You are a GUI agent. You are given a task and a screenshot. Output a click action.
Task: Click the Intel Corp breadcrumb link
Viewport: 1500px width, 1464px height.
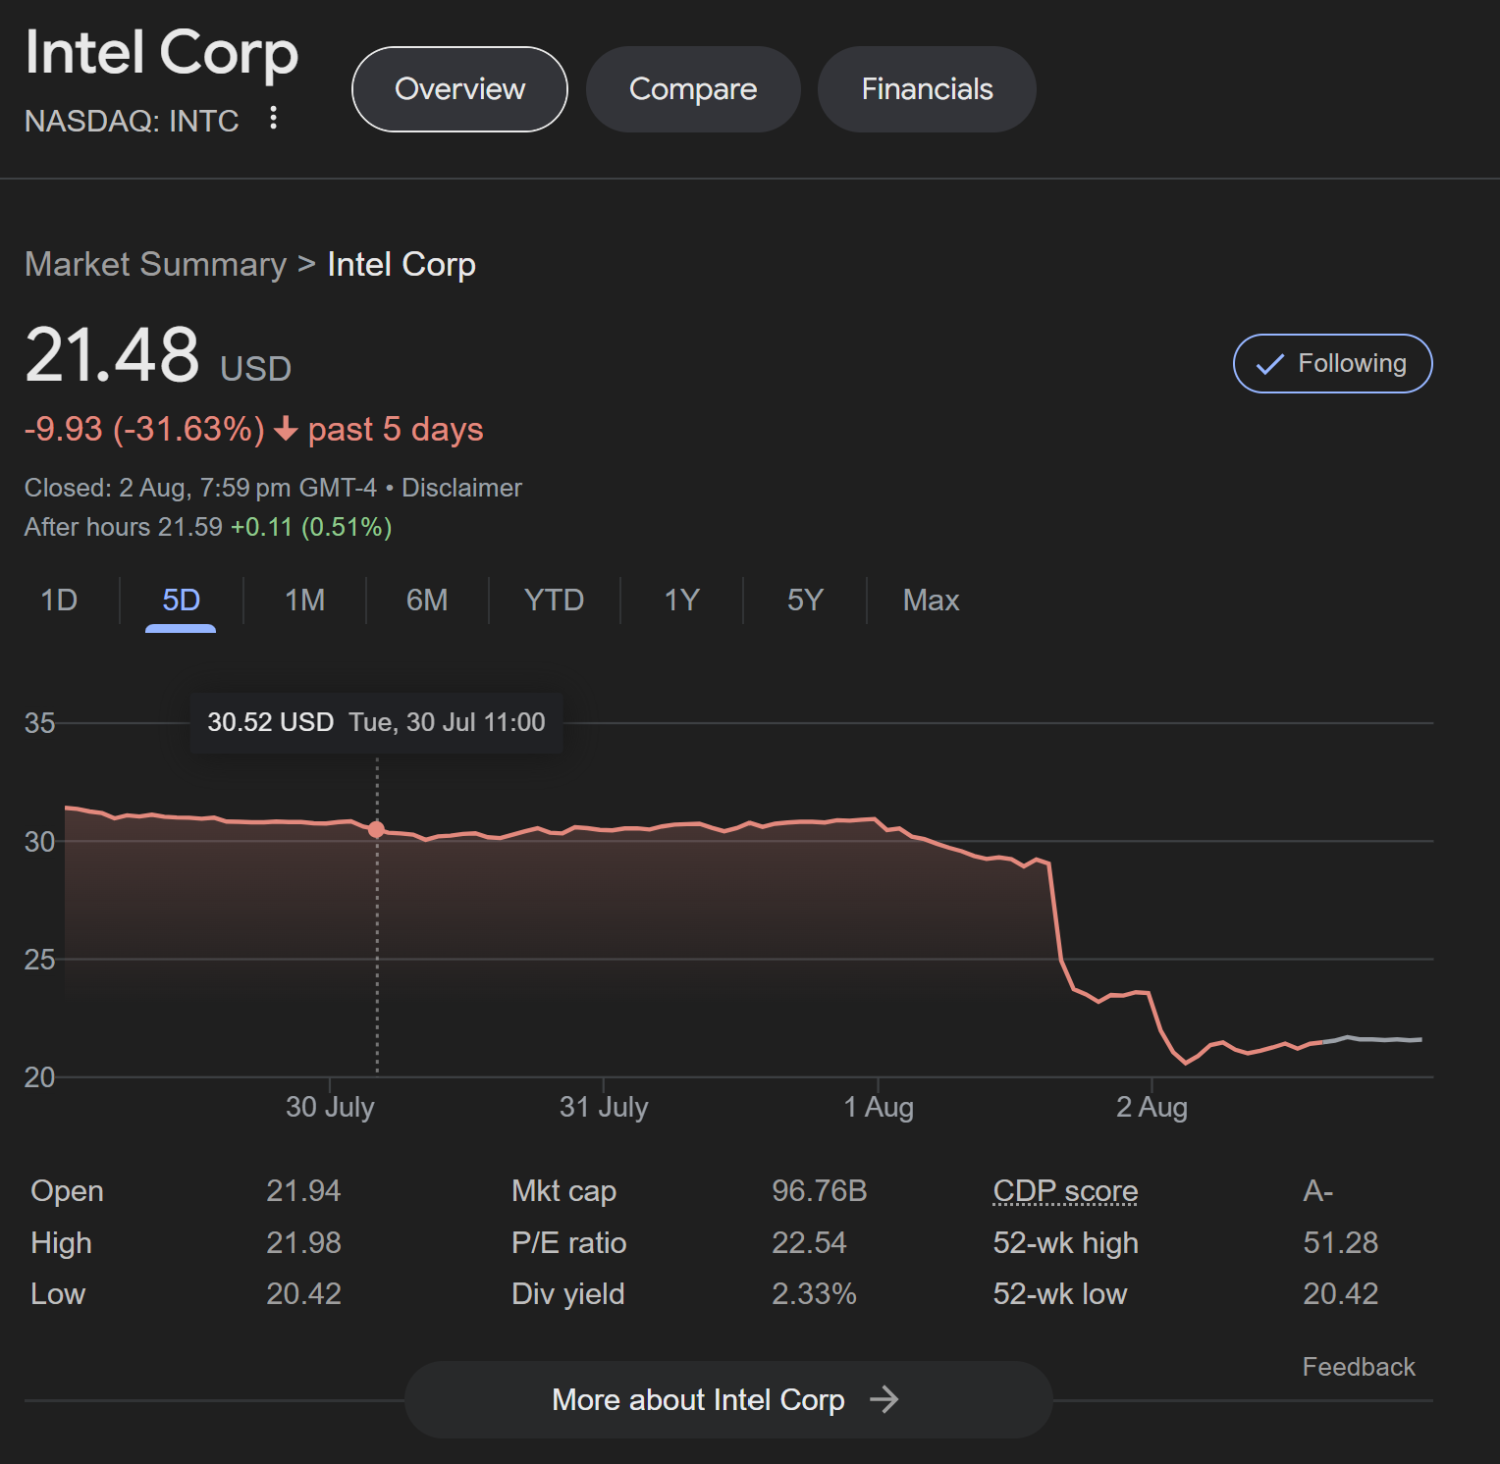[x=401, y=264]
